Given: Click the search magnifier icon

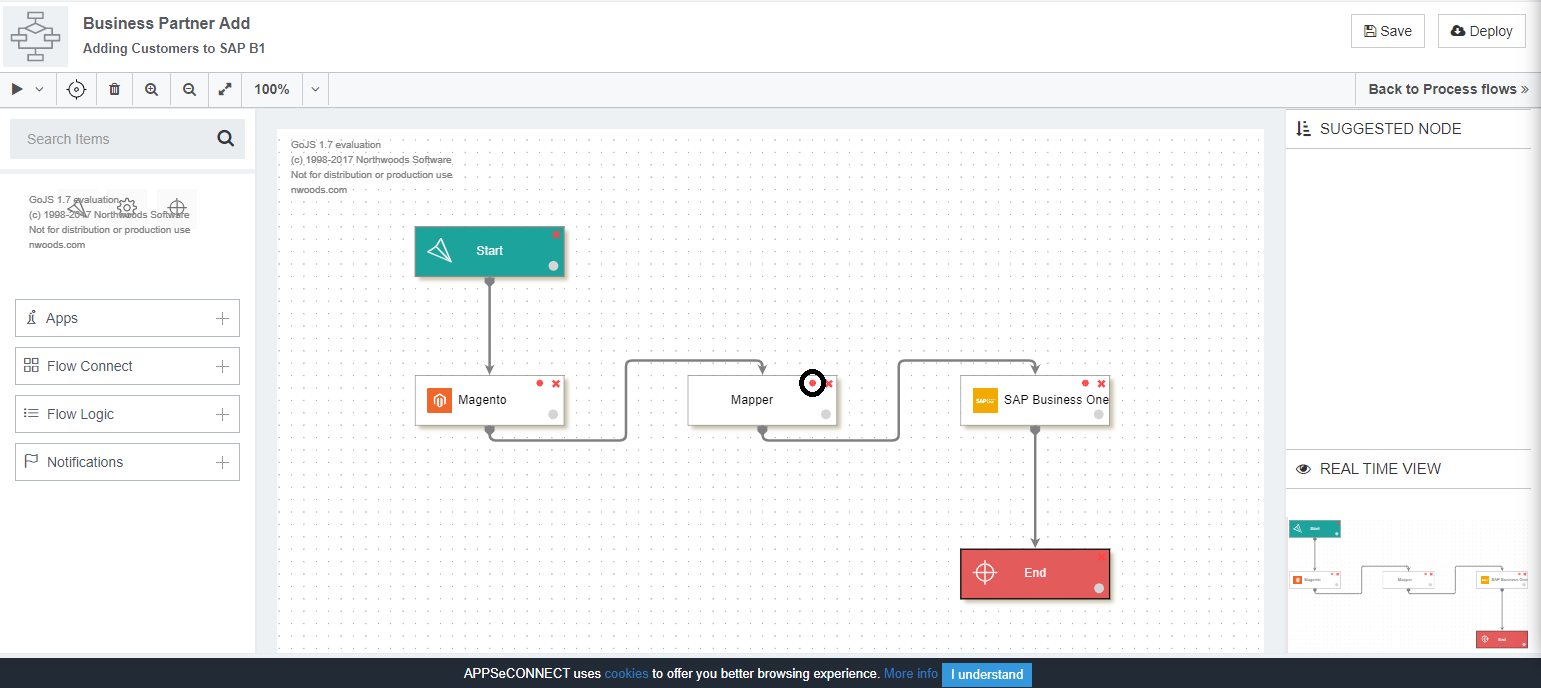Looking at the screenshot, I should tap(226, 139).
